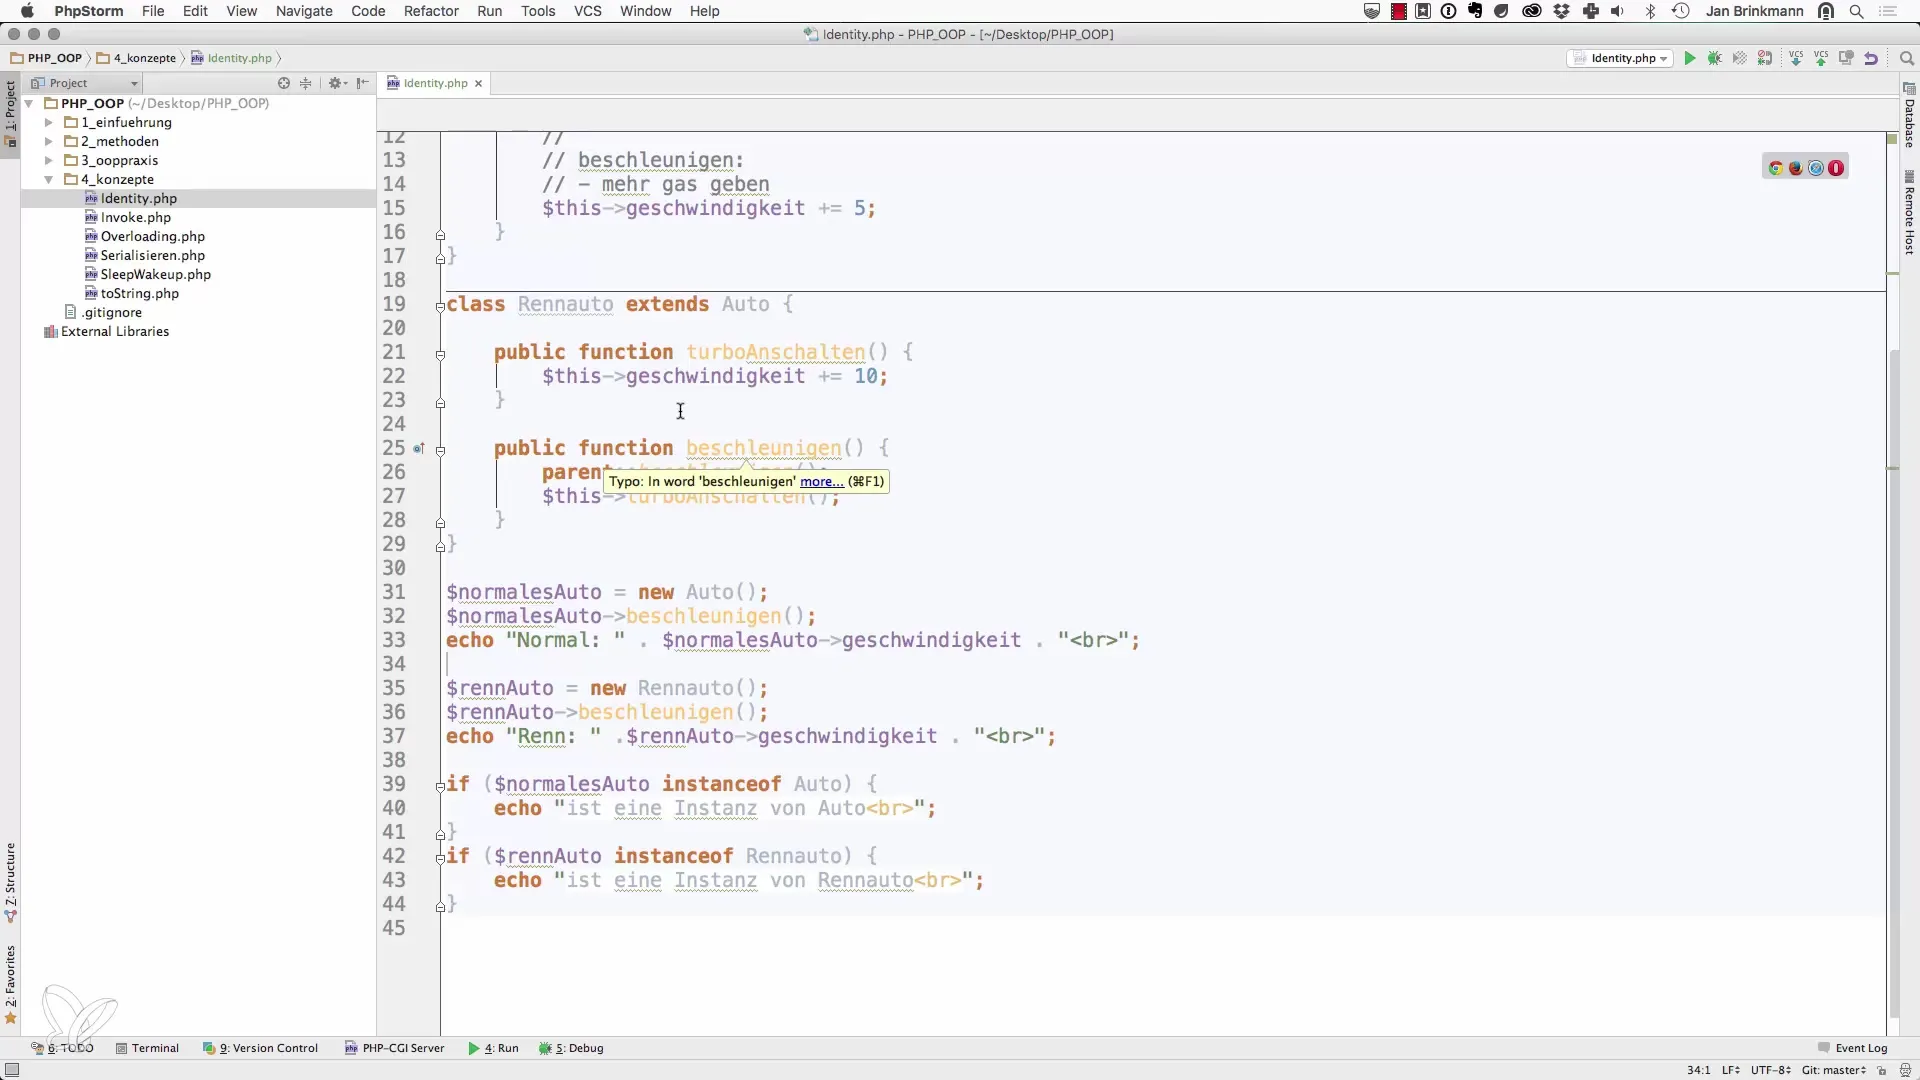Open the Event Log

(x=1852, y=1048)
